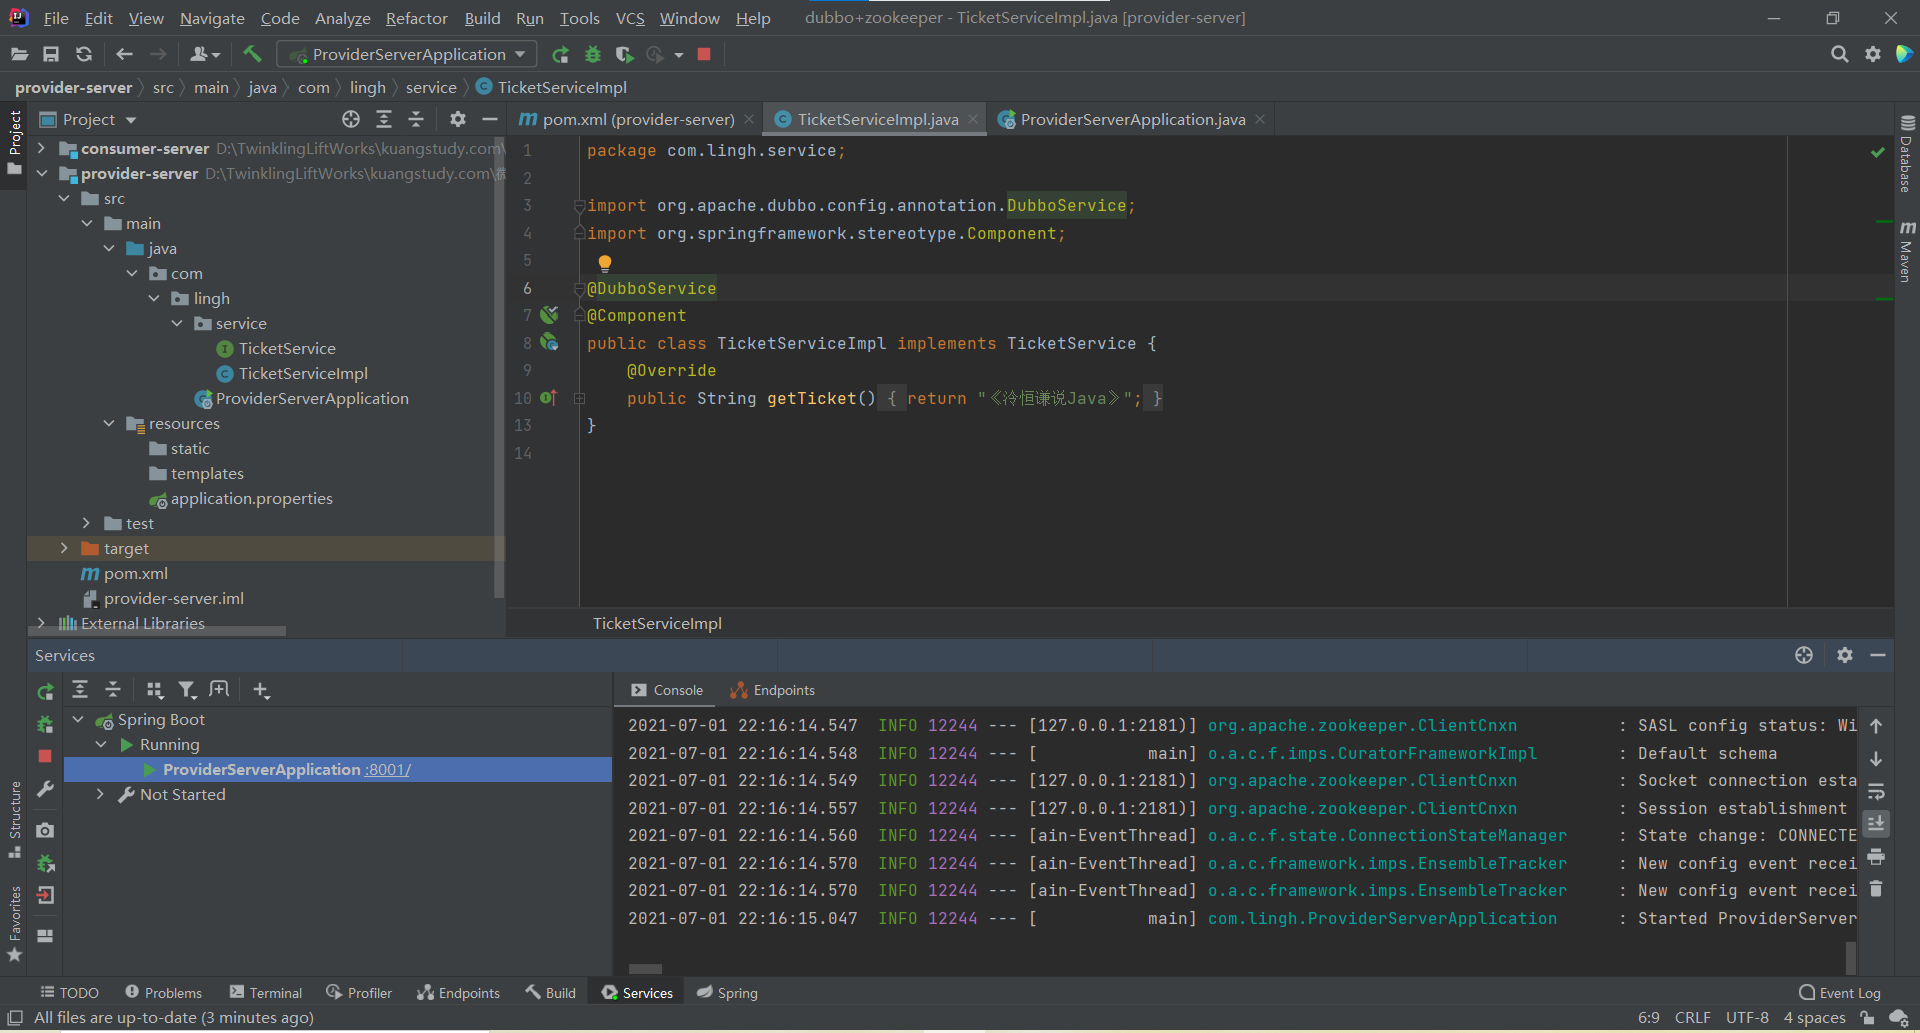Click the Open file icon in toolbar
The image size is (1920, 1033).
(19, 54)
